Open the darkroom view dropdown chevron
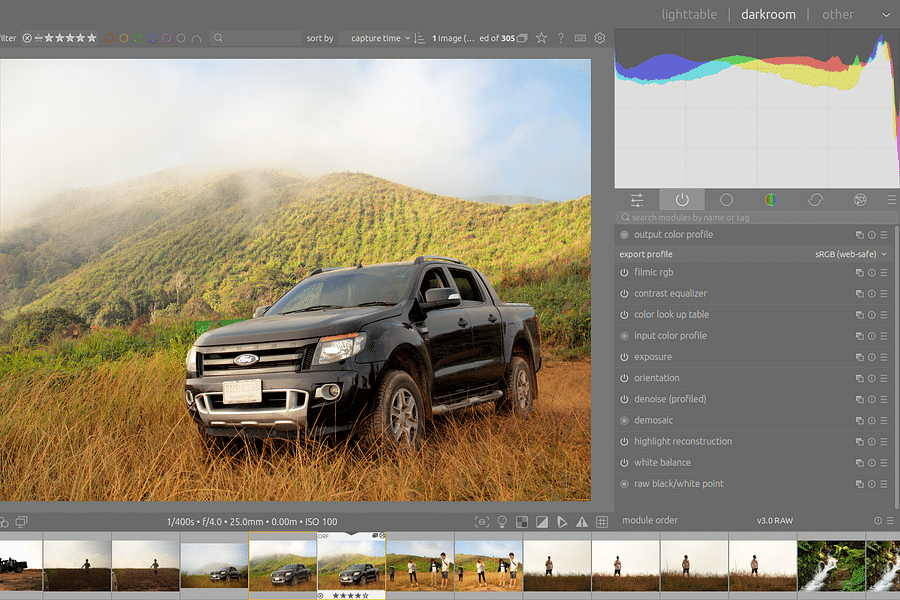Viewport: 900px width, 600px height. point(886,14)
